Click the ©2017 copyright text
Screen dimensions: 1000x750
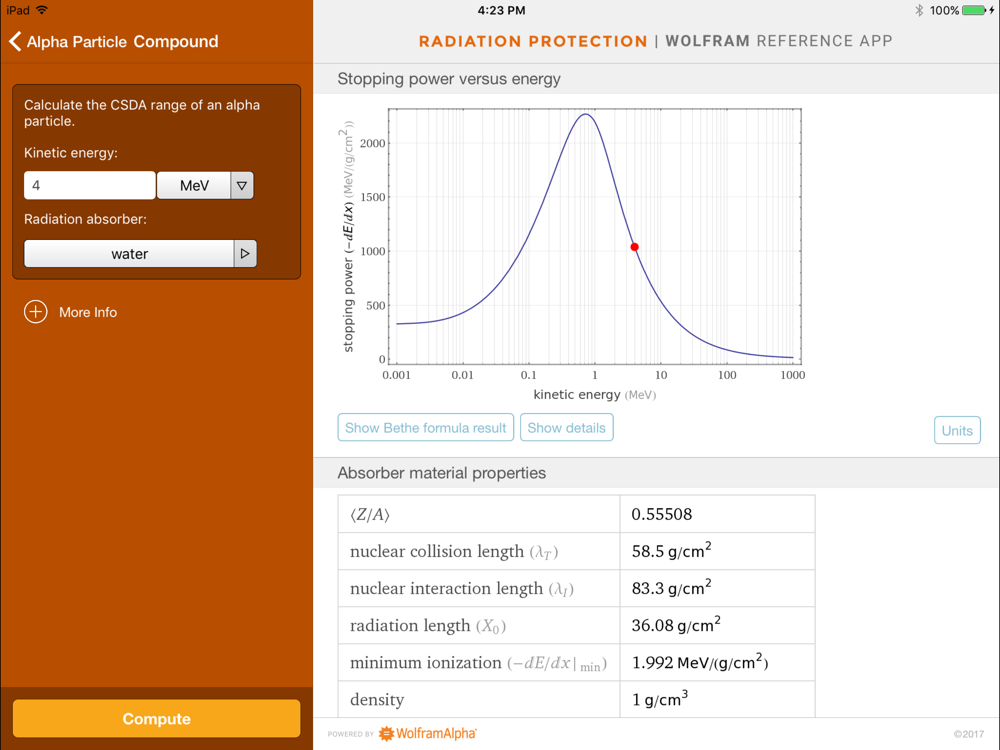pos(969,734)
